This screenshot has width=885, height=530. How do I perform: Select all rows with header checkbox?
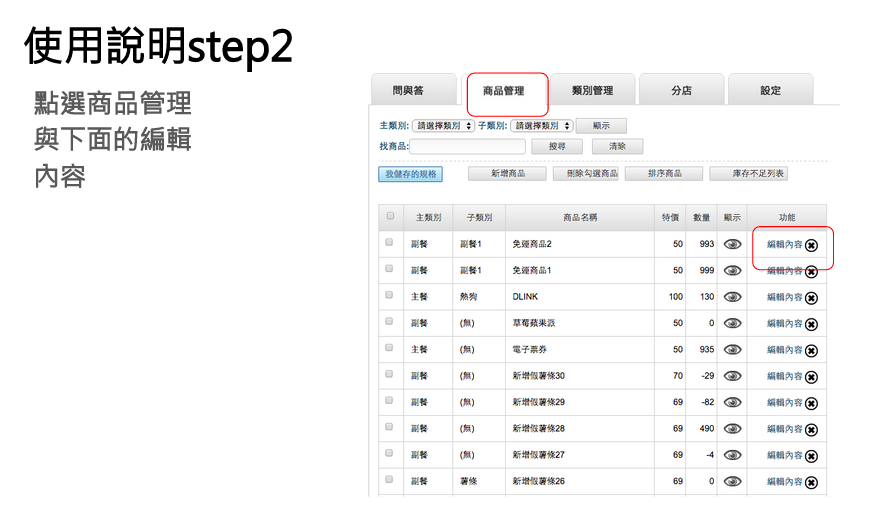[390, 216]
